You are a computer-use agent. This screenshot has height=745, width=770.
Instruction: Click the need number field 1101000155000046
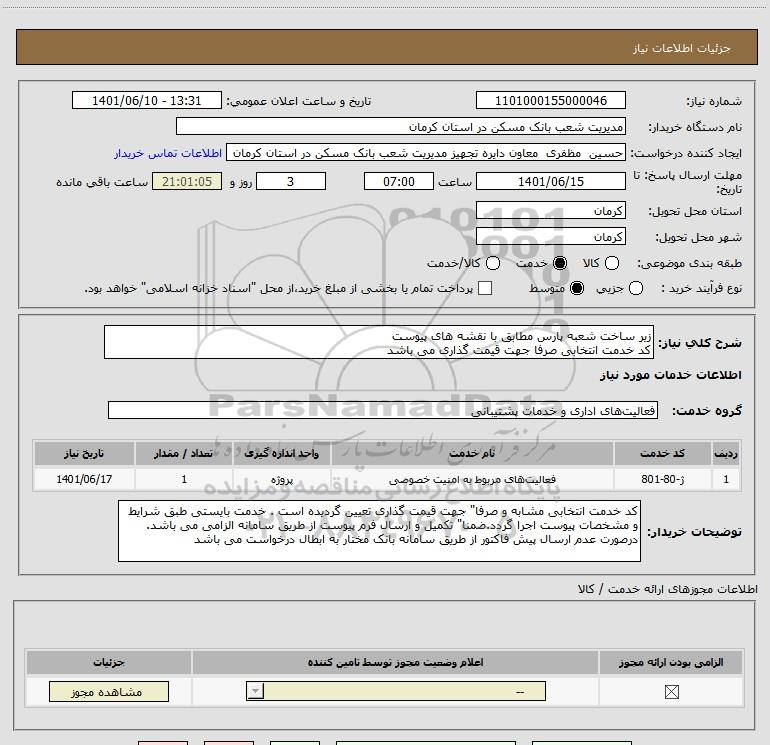tap(550, 100)
